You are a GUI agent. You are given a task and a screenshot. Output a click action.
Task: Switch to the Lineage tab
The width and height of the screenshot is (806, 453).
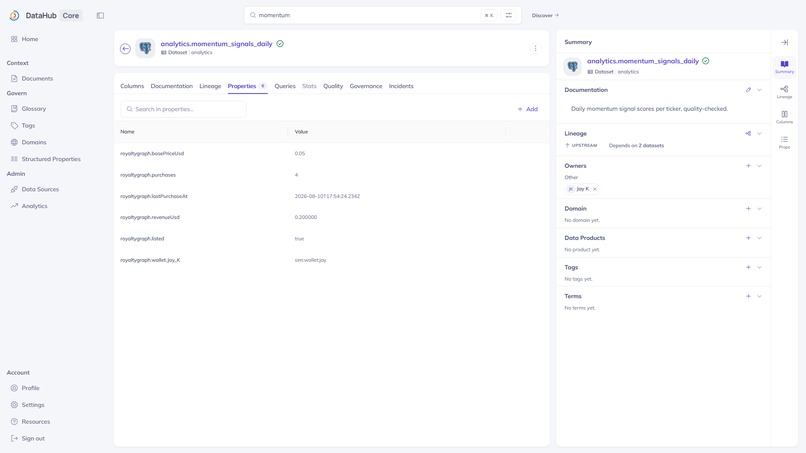[210, 86]
